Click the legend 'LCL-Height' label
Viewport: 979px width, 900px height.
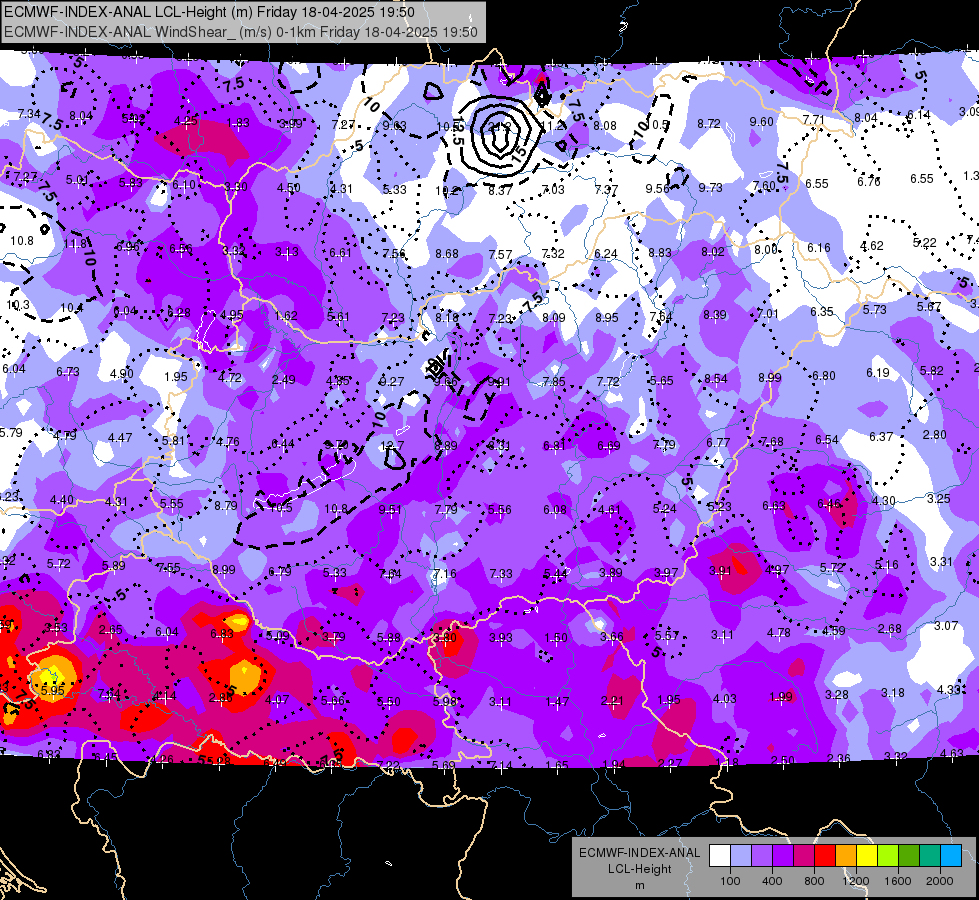(x=639, y=869)
